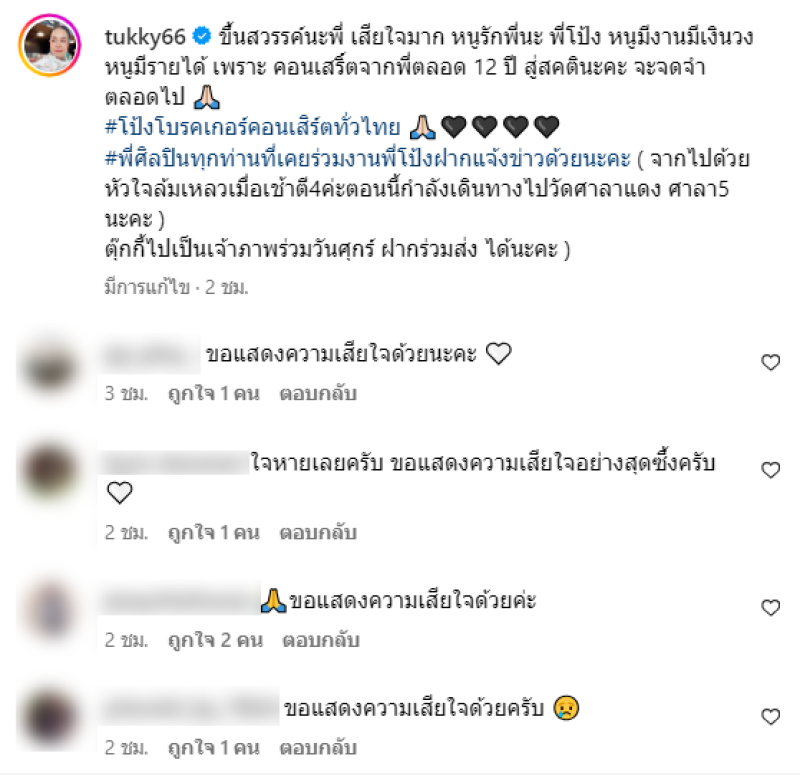Screen dimensions: 800x776
Task: Tap heart icon beside 'ขอแสดงความเสียใจด้วยค่ะ' comment
Action: pyautogui.click(x=770, y=608)
